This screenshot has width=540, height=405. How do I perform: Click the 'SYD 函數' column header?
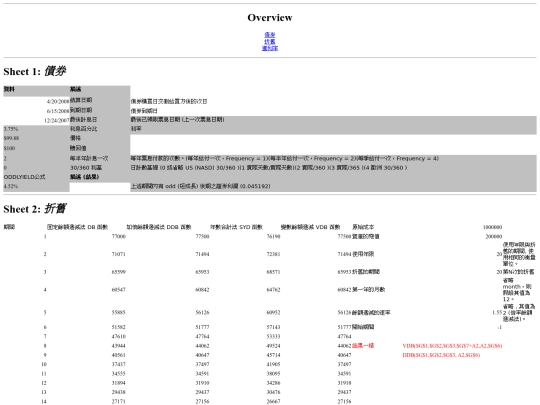(236, 227)
